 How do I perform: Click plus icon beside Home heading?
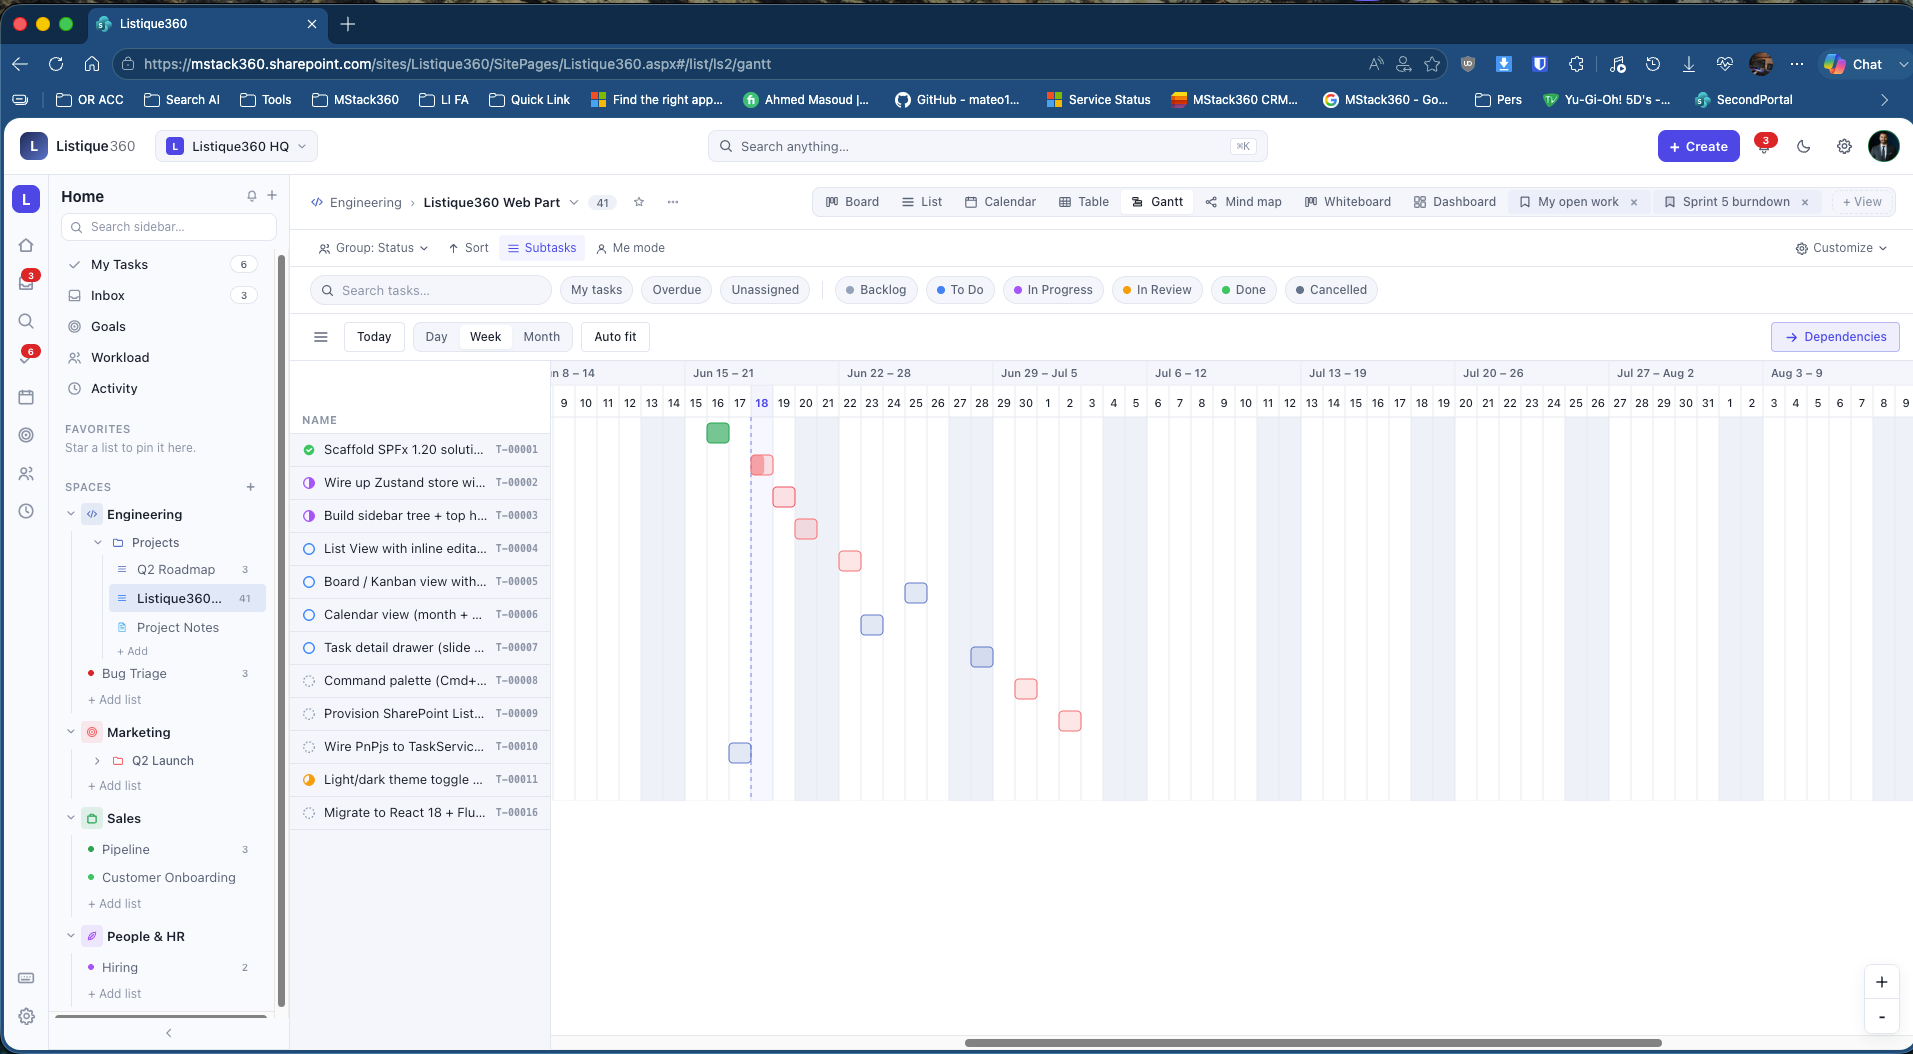[x=272, y=196]
